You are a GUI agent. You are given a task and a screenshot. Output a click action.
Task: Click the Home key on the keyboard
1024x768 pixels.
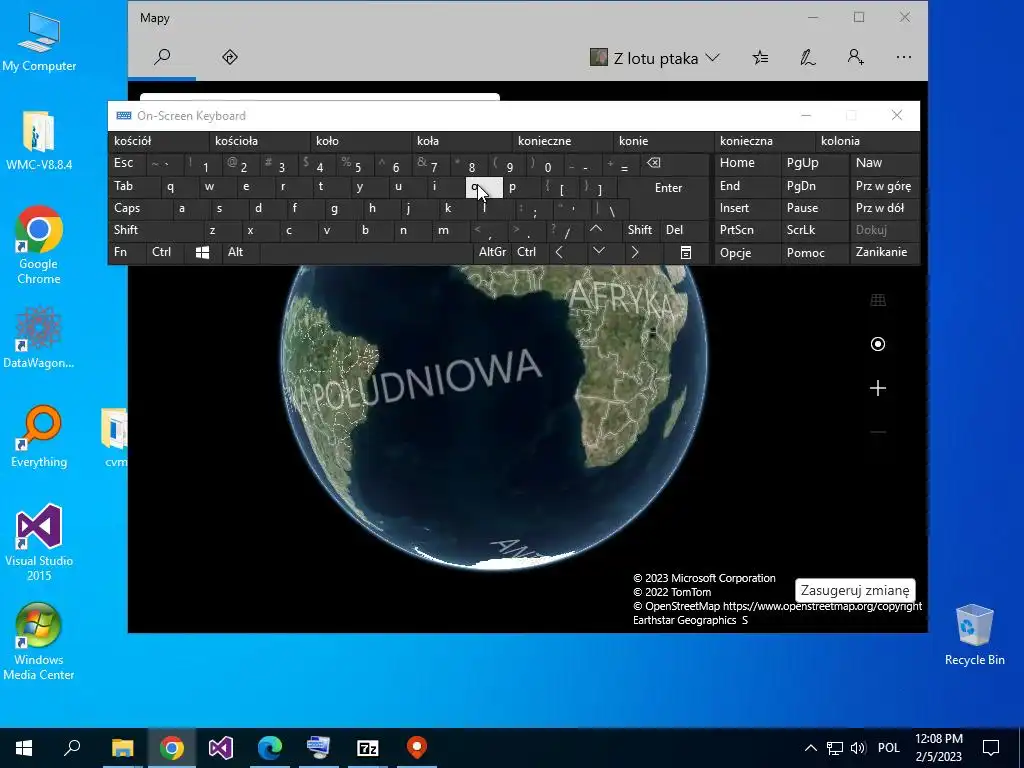[x=748, y=163]
